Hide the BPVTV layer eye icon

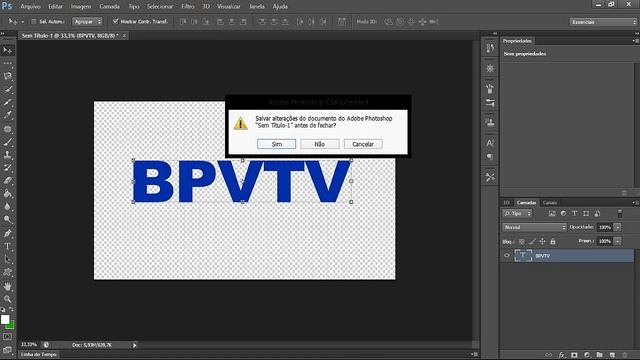pos(507,256)
